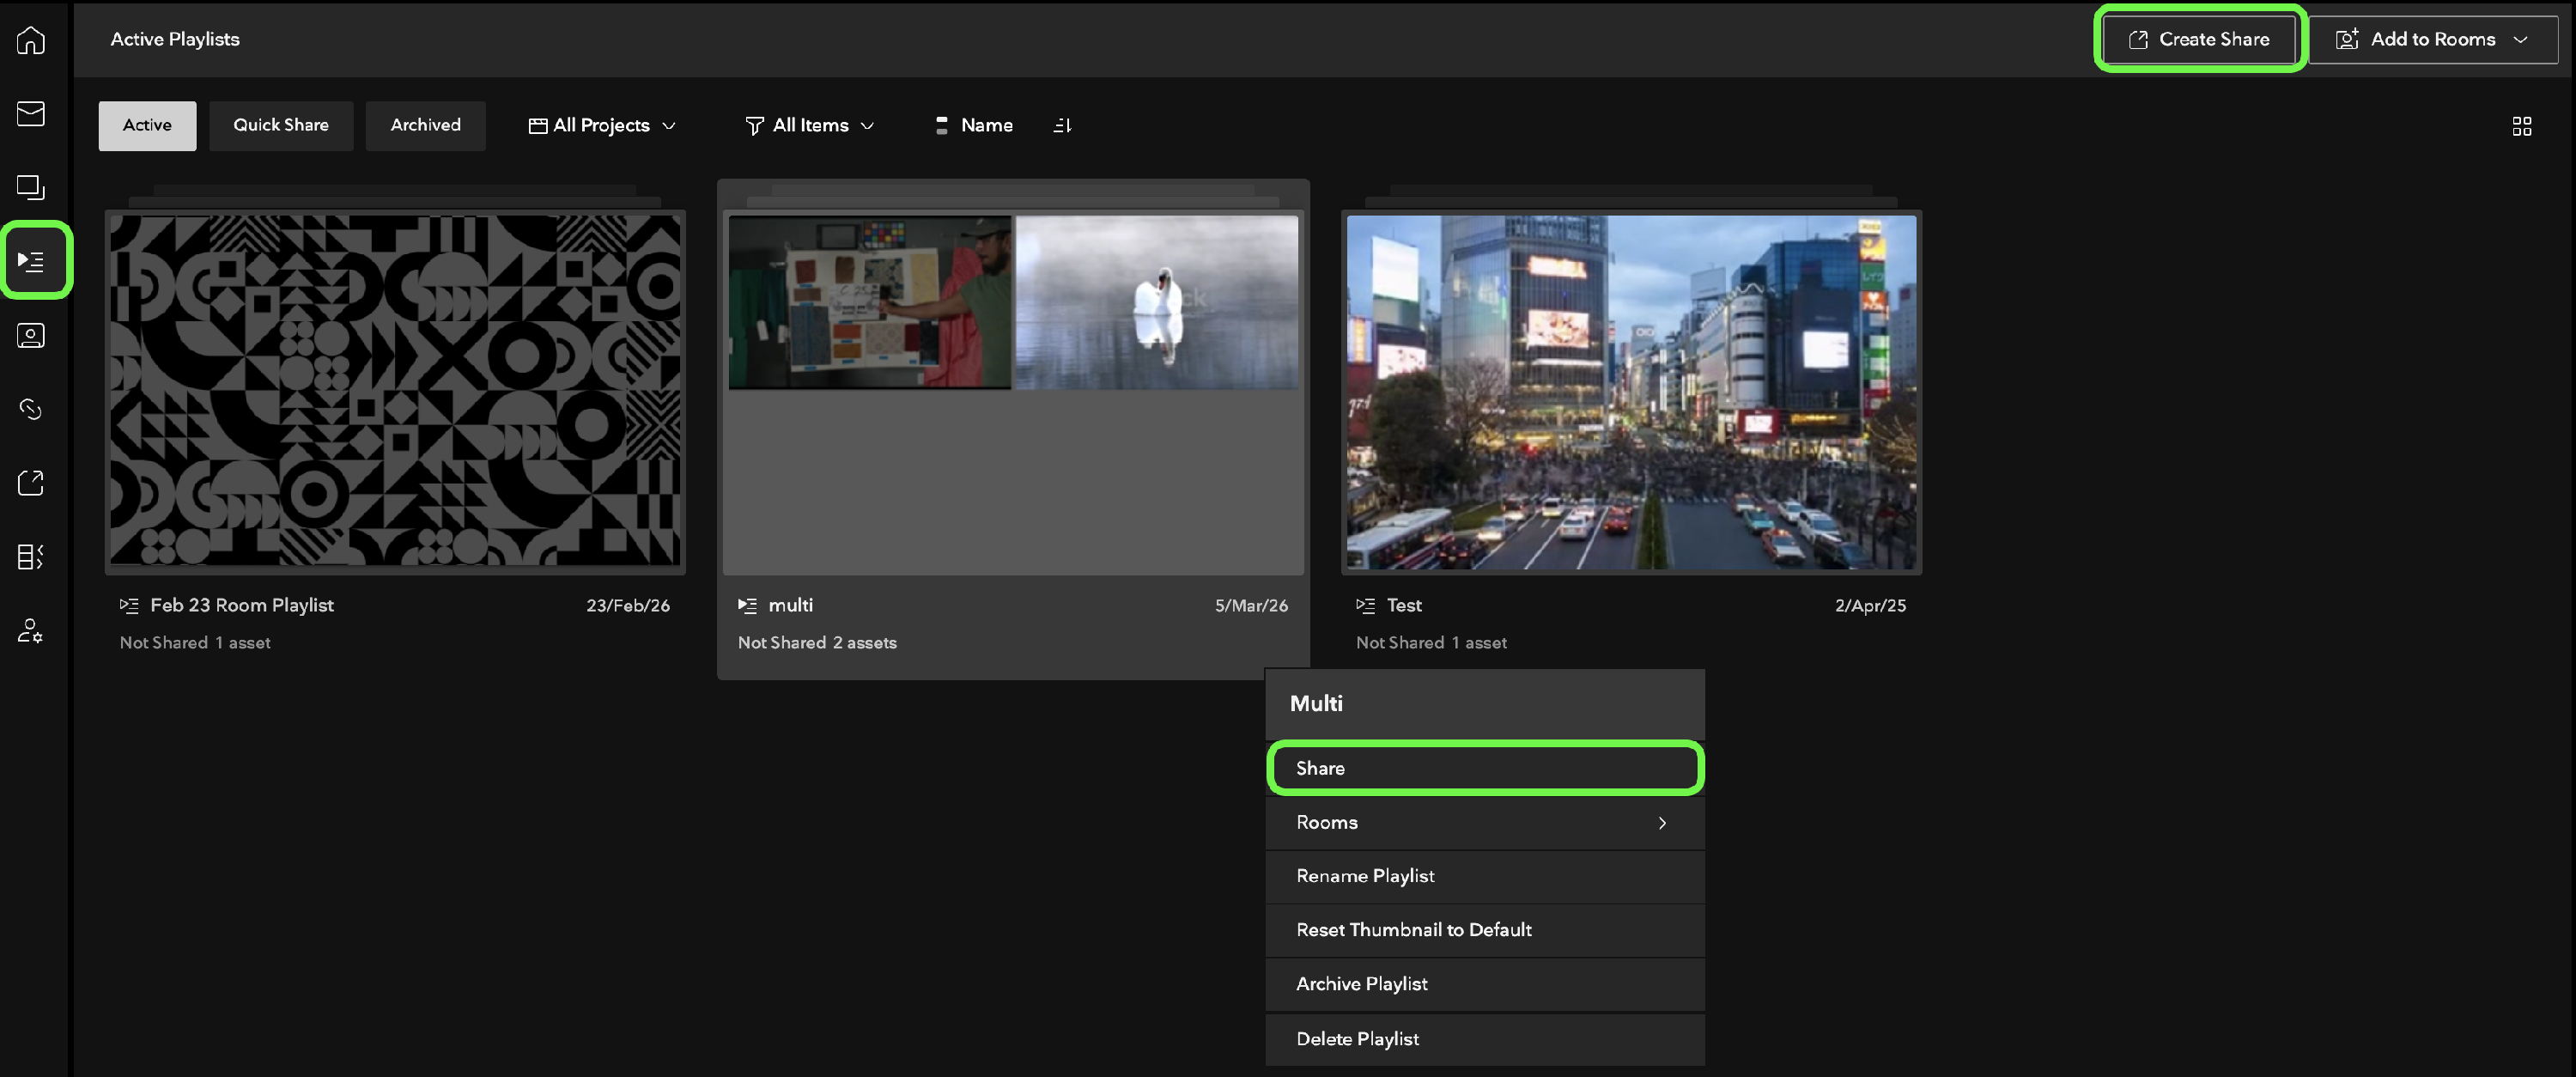Open the All Items filter dropdown
2576x1077 pixels.
[x=810, y=126]
